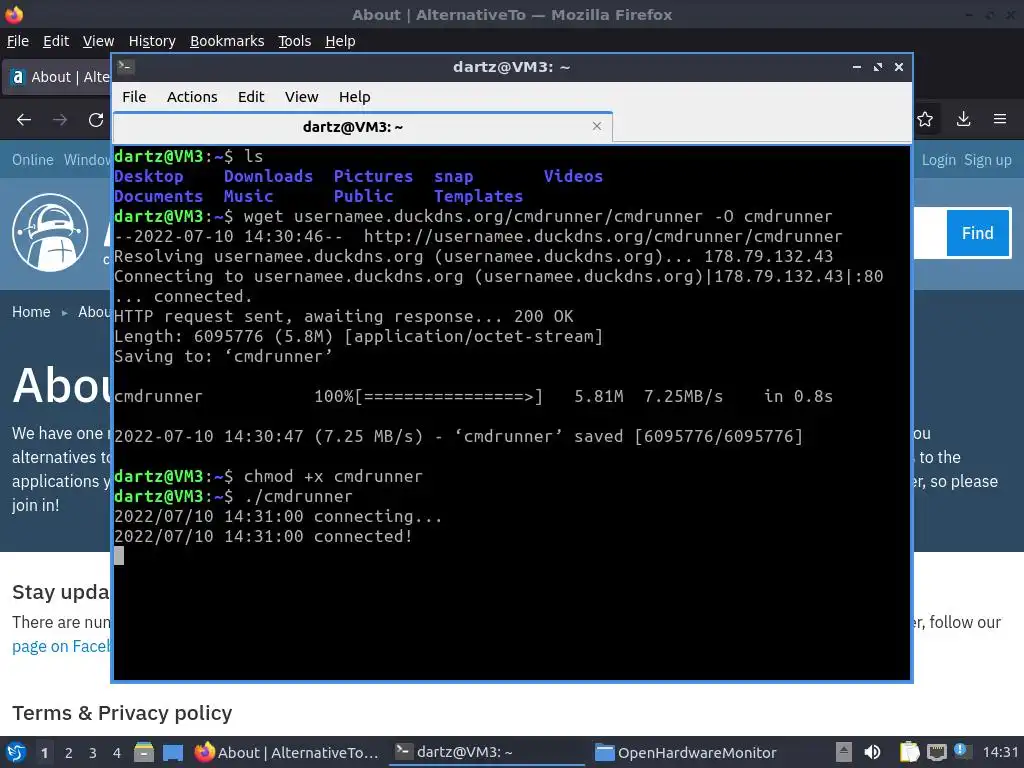The height and width of the screenshot is (768, 1024).
Task: Click the network monitor tray icon
Action: point(936,752)
